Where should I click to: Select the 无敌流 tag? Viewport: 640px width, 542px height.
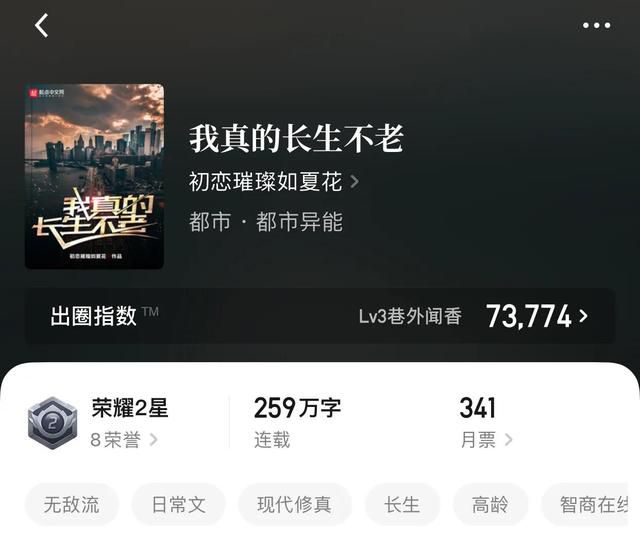pyautogui.click(x=71, y=504)
